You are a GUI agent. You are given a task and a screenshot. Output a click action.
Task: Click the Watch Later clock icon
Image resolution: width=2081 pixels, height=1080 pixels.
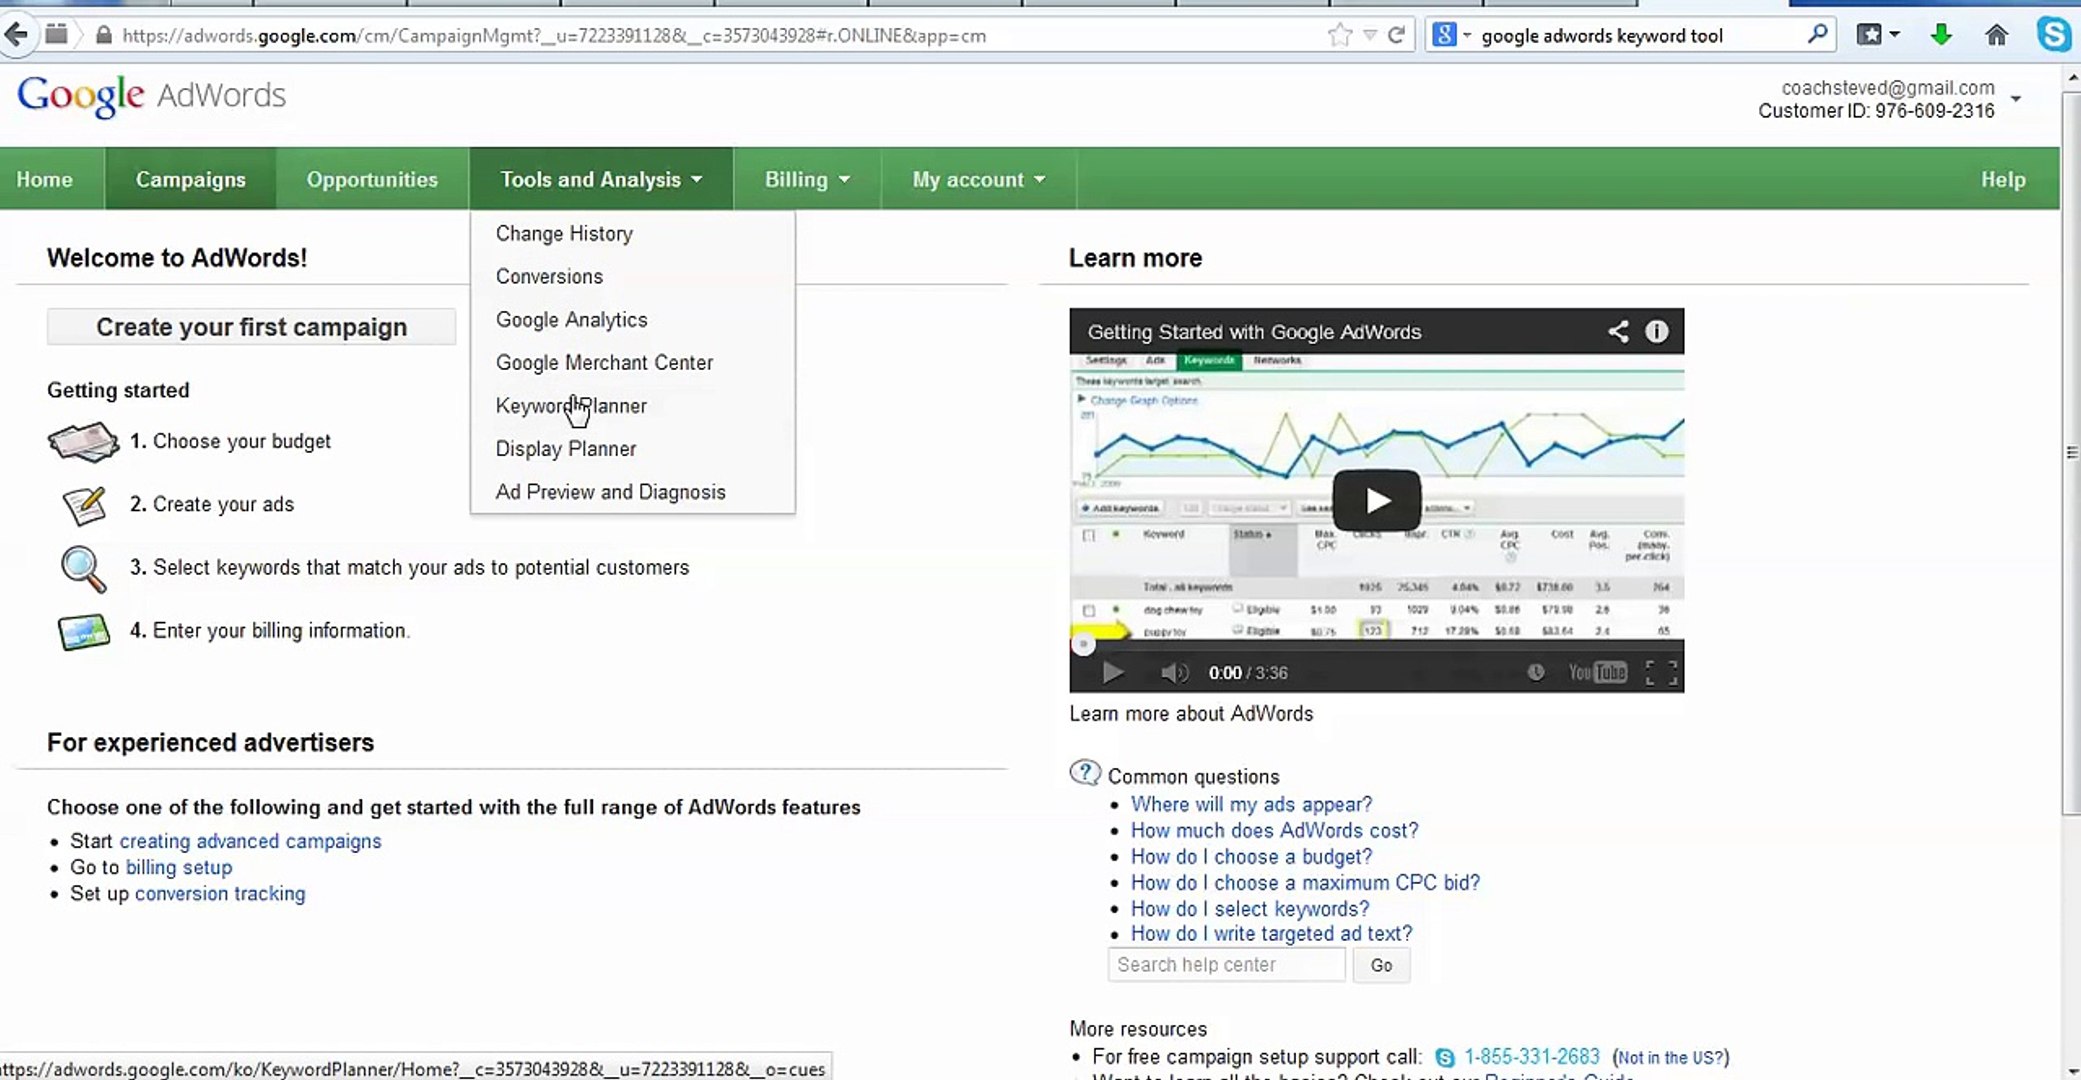pos(1535,673)
